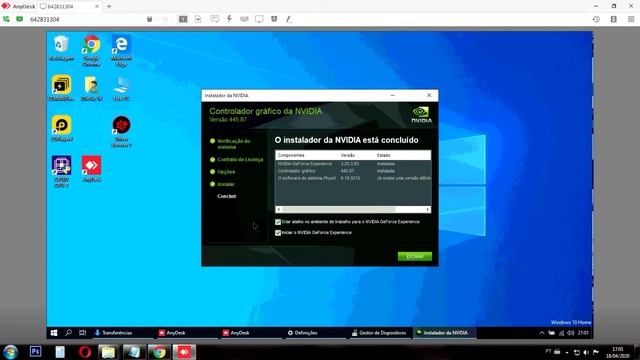Image resolution: width=640 pixels, height=360 pixels.
Task: Open the AnyDesk hamburger main menu
Action: [631, 19]
